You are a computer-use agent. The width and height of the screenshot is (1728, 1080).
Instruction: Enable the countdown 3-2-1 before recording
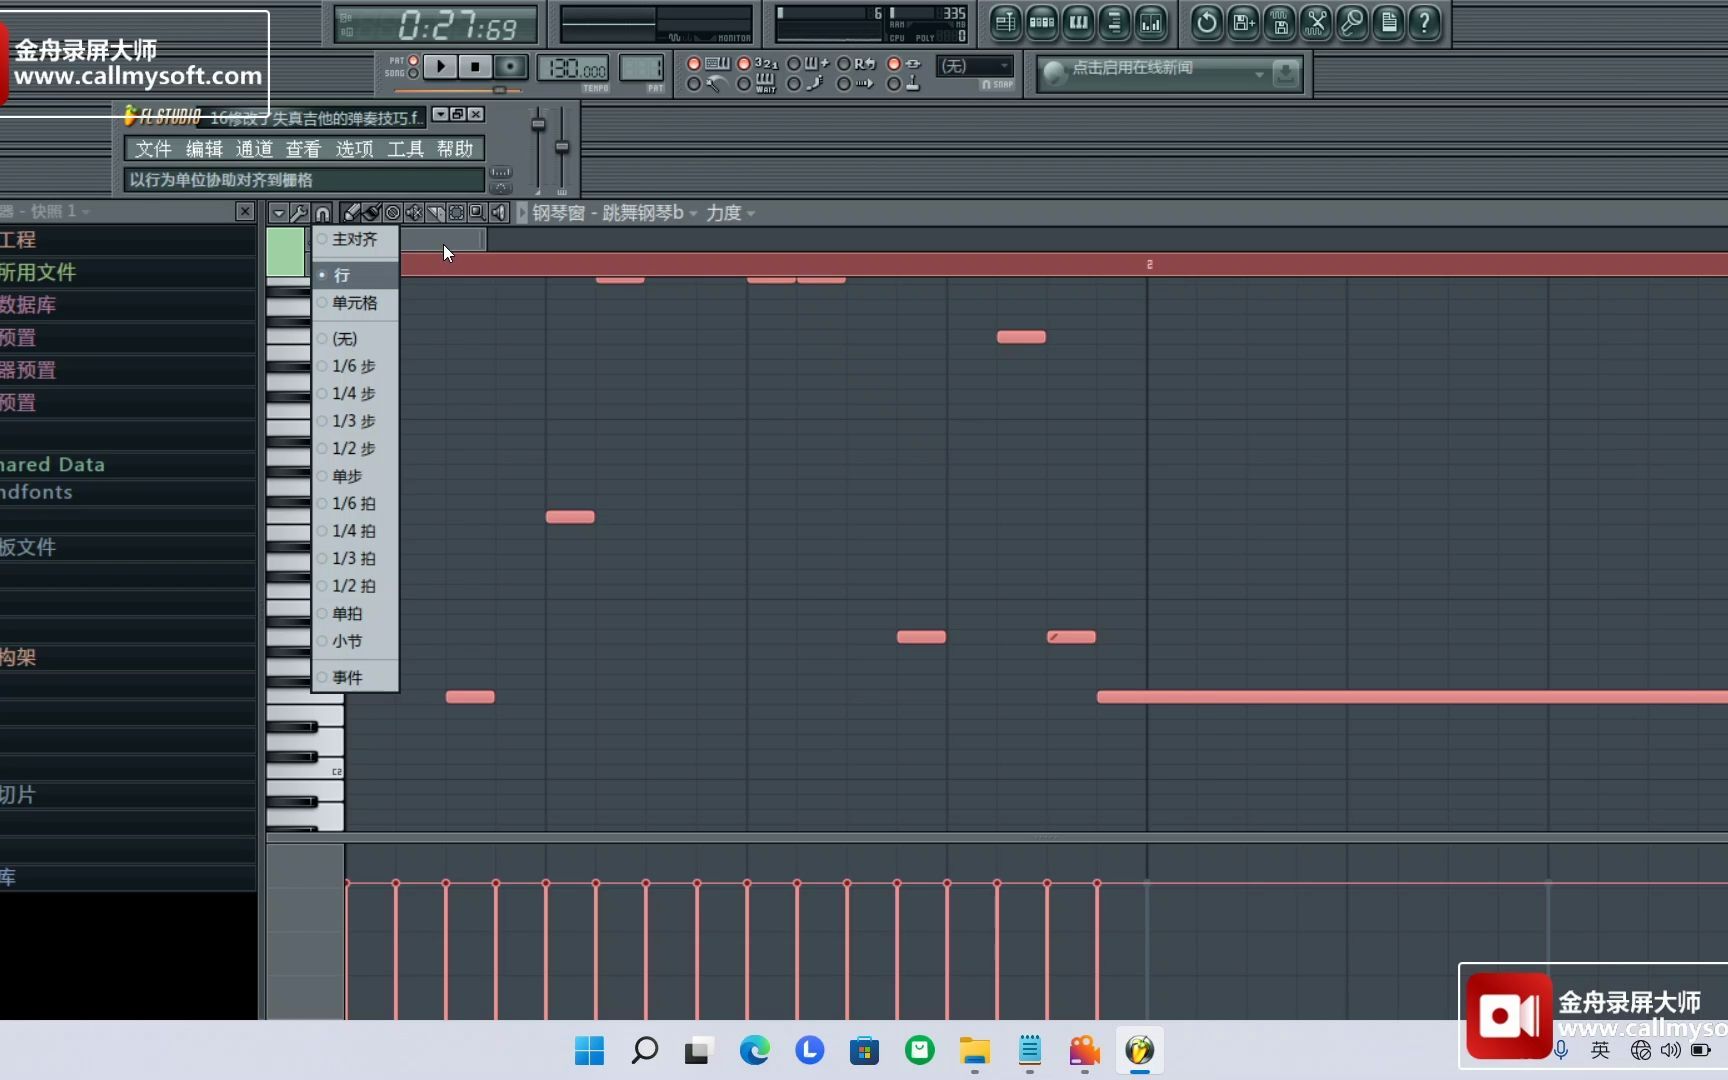click(x=745, y=64)
